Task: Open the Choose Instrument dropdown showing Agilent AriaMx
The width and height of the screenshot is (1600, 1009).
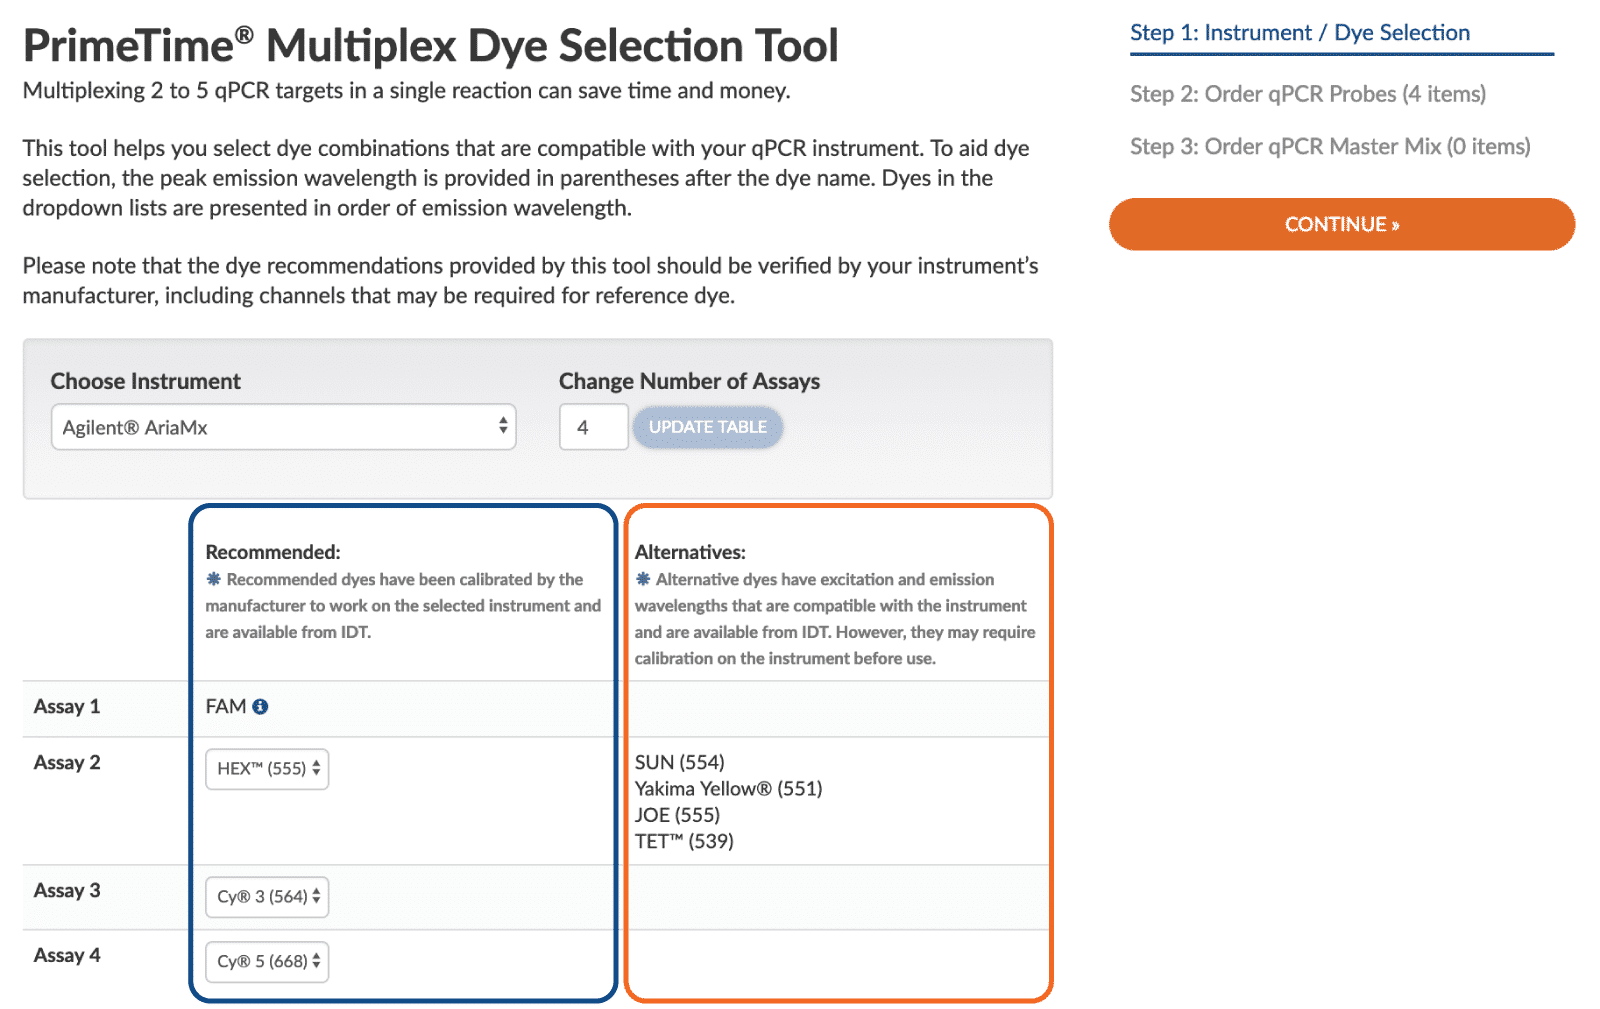Action: coord(283,427)
